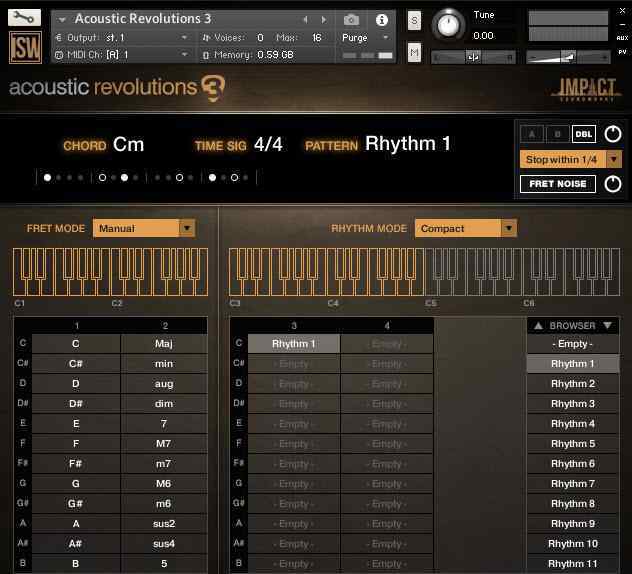Open the wrench instrument options icon

(24, 18)
